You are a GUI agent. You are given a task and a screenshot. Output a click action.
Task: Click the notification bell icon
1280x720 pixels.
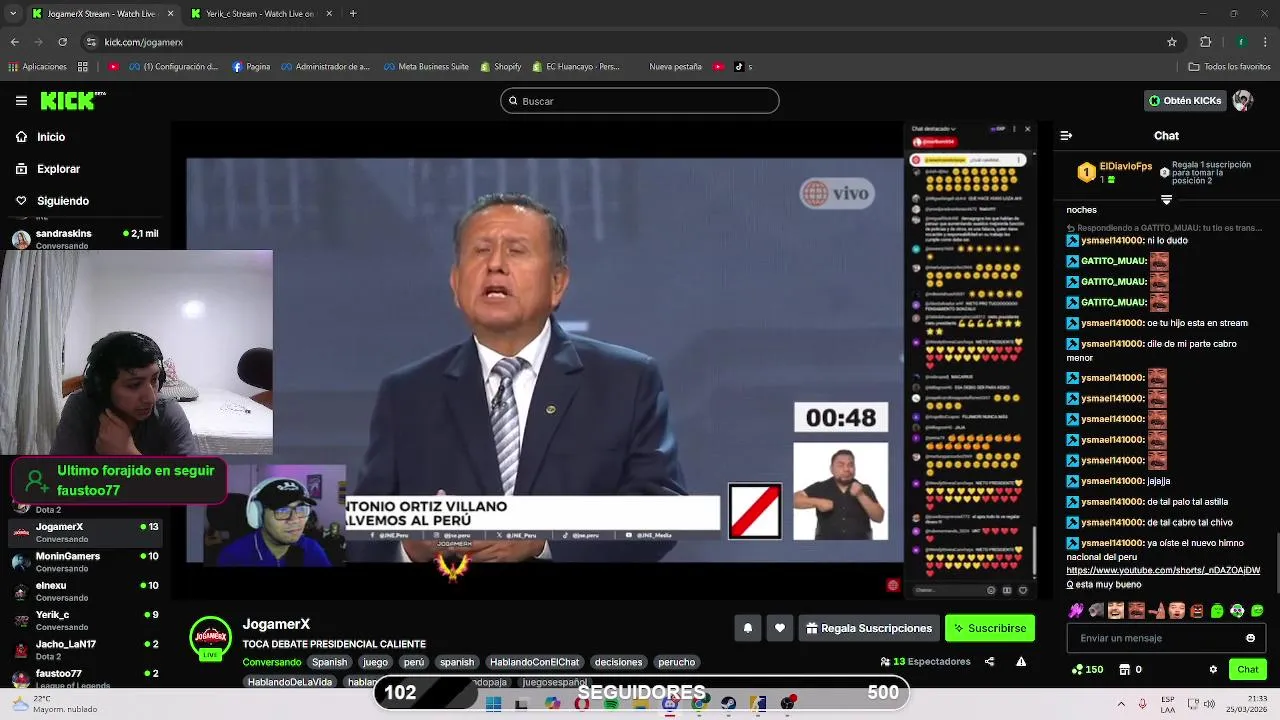coord(747,628)
